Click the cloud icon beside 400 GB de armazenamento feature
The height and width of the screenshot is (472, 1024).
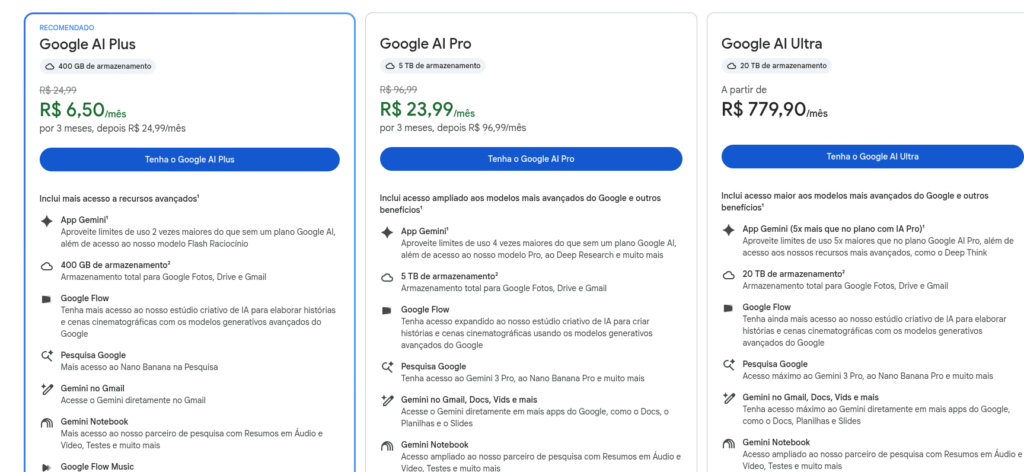(x=46, y=266)
